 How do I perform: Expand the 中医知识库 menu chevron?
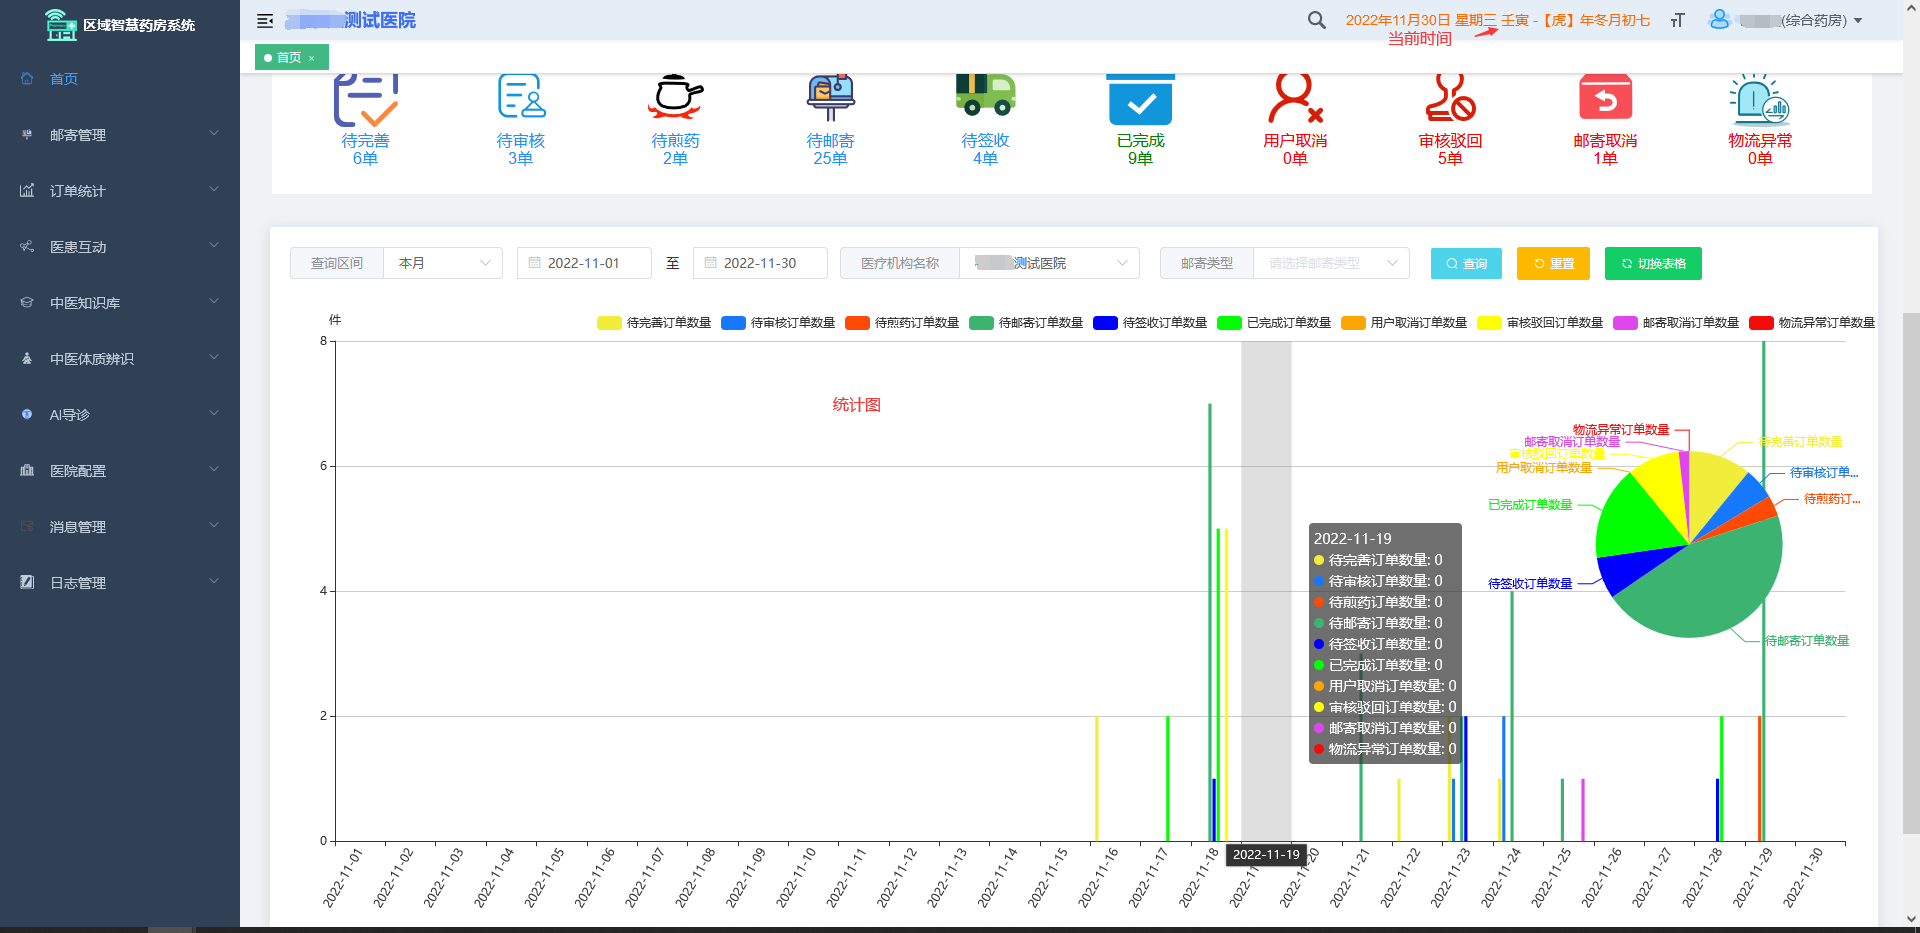pos(213,301)
